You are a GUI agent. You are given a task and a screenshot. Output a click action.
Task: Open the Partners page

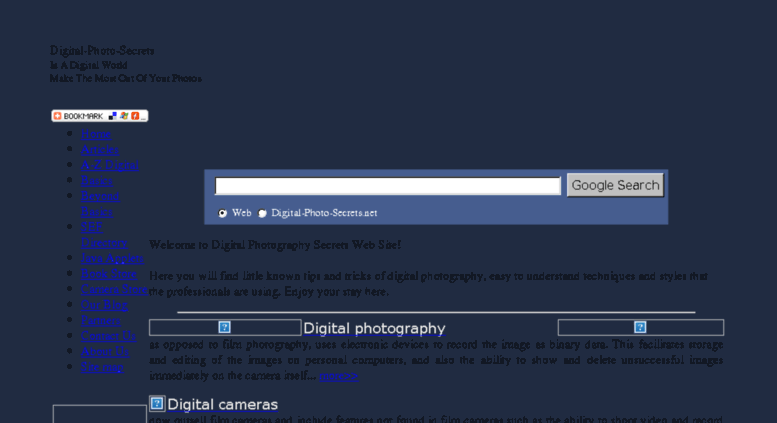point(100,320)
